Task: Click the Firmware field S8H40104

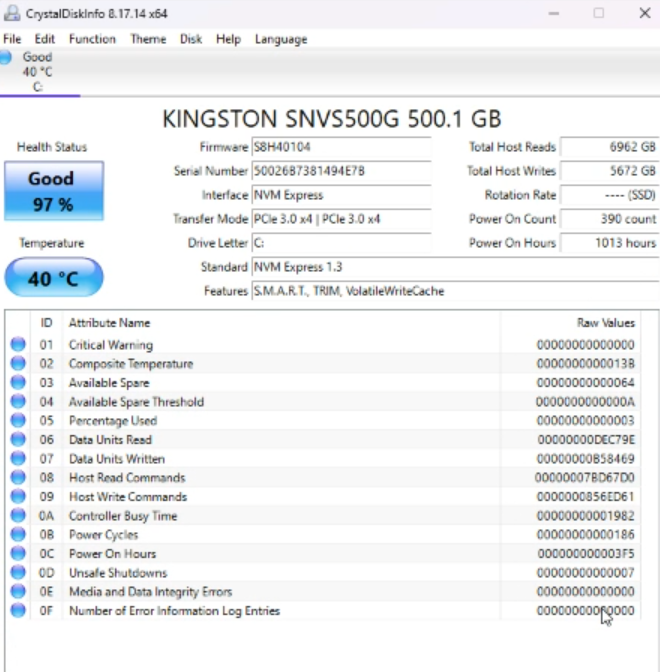Action: click(x=342, y=147)
